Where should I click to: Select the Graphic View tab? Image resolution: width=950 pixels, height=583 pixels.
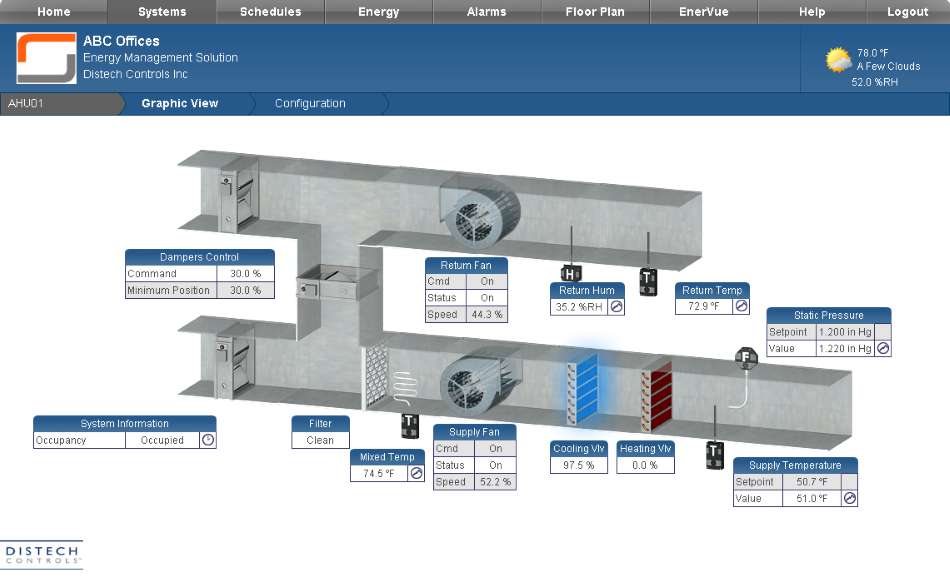[180, 104]
